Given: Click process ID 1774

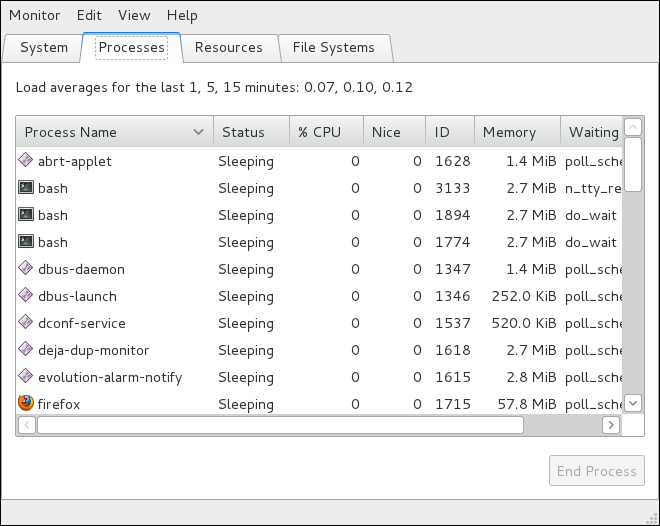Looking at the screenshot, I should click(x=452, y=242).
